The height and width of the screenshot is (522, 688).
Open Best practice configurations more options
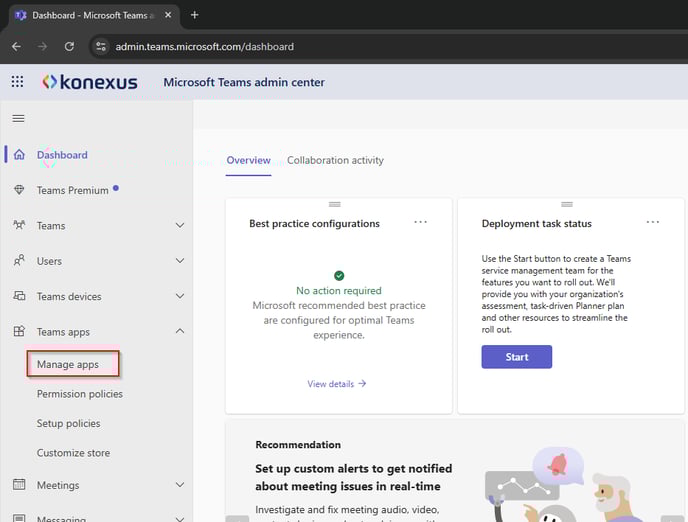click(420, 222)
